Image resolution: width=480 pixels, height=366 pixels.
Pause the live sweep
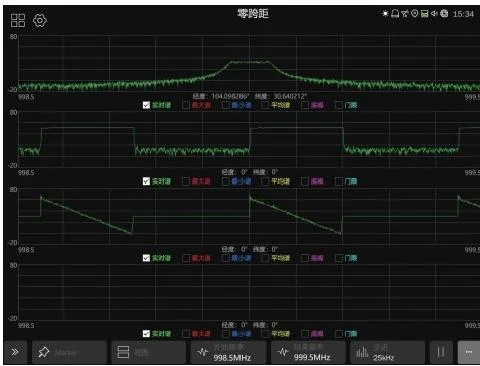pyautogui.click(x=441, y=352)
